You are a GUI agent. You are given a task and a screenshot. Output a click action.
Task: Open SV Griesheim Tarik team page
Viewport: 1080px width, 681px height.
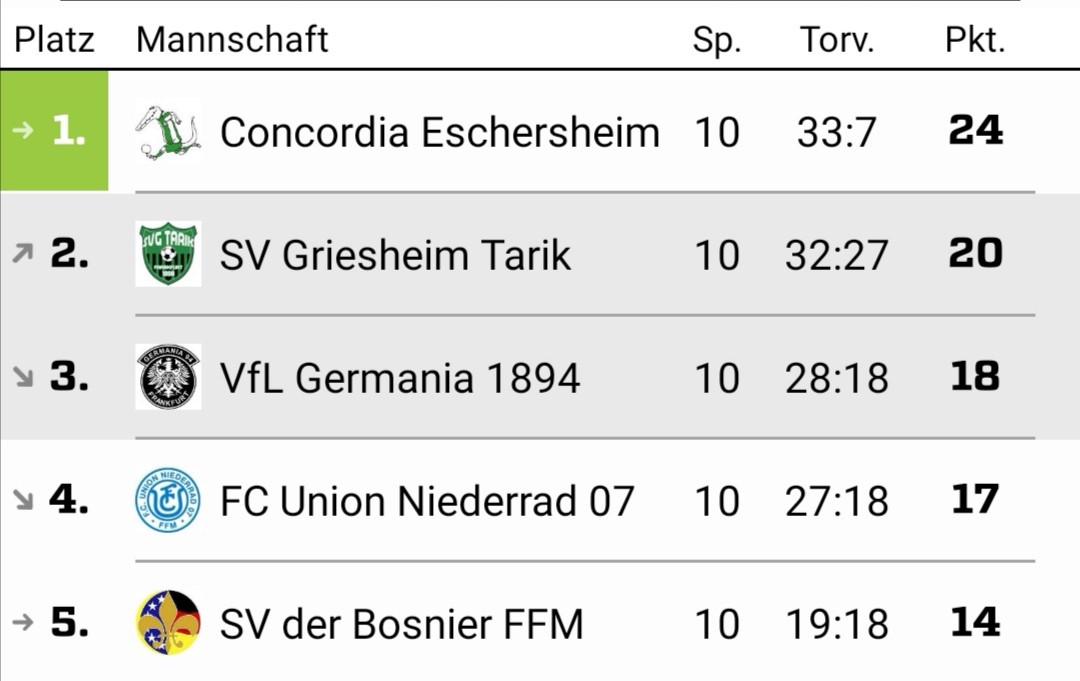pyautogui.click(x=395, y=255)
